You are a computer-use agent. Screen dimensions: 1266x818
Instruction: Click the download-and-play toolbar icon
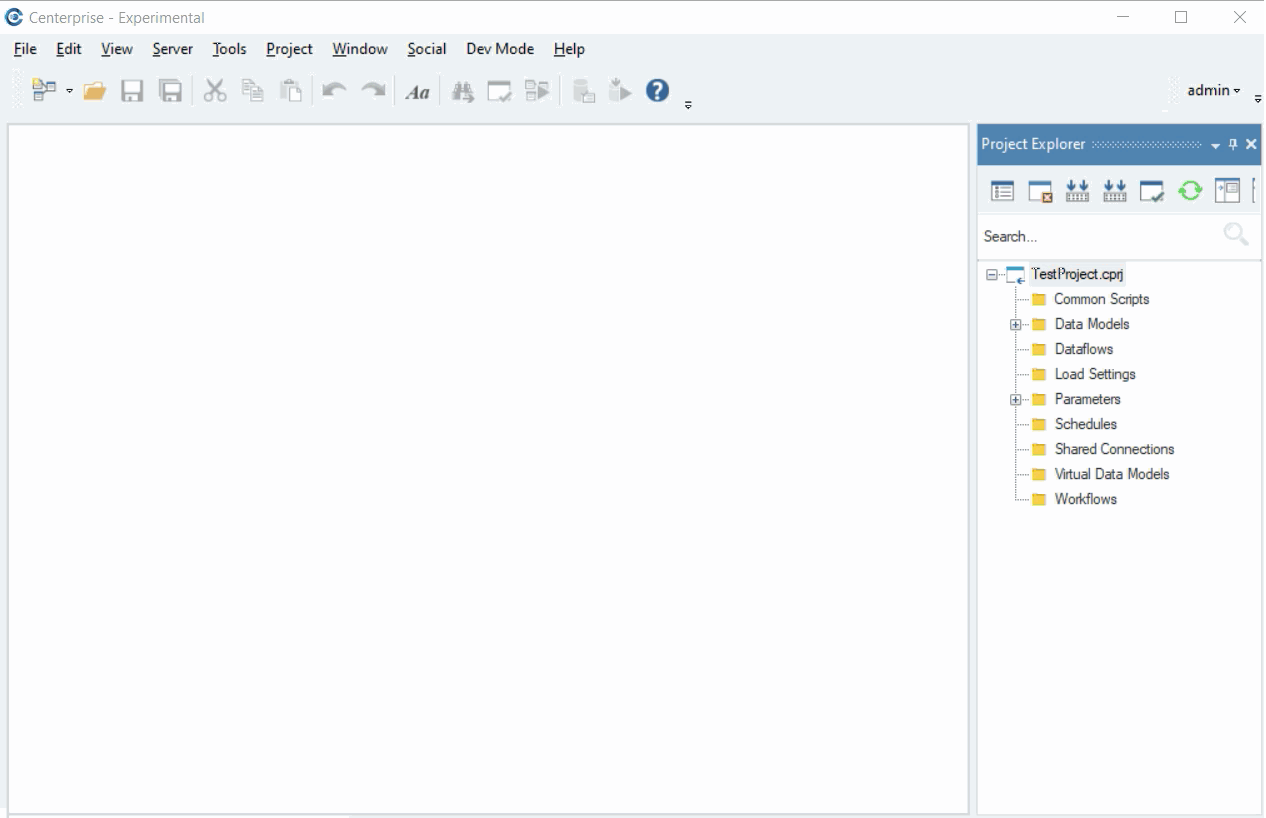coord(620,90)
